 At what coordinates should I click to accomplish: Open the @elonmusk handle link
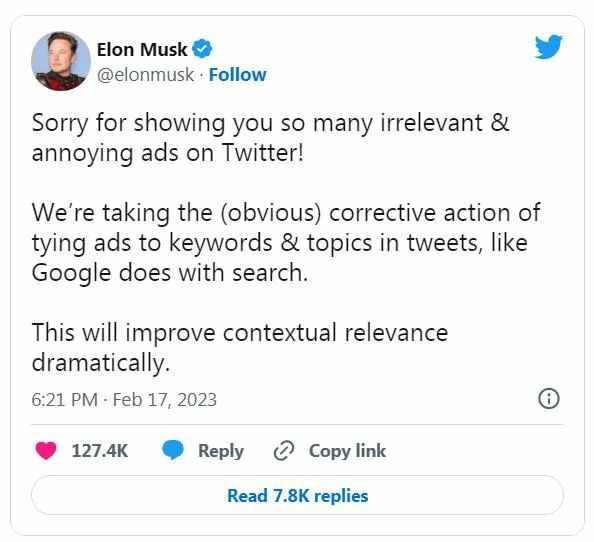pyautogui.click(x=145, y=75)
